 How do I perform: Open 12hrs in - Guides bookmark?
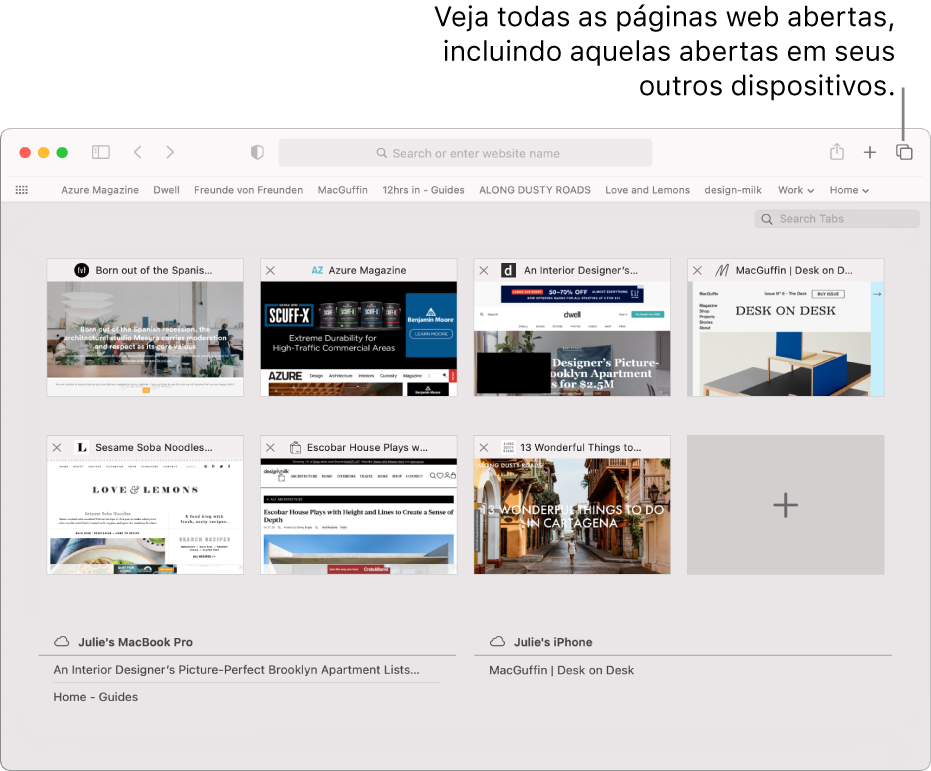pos(423,190)
